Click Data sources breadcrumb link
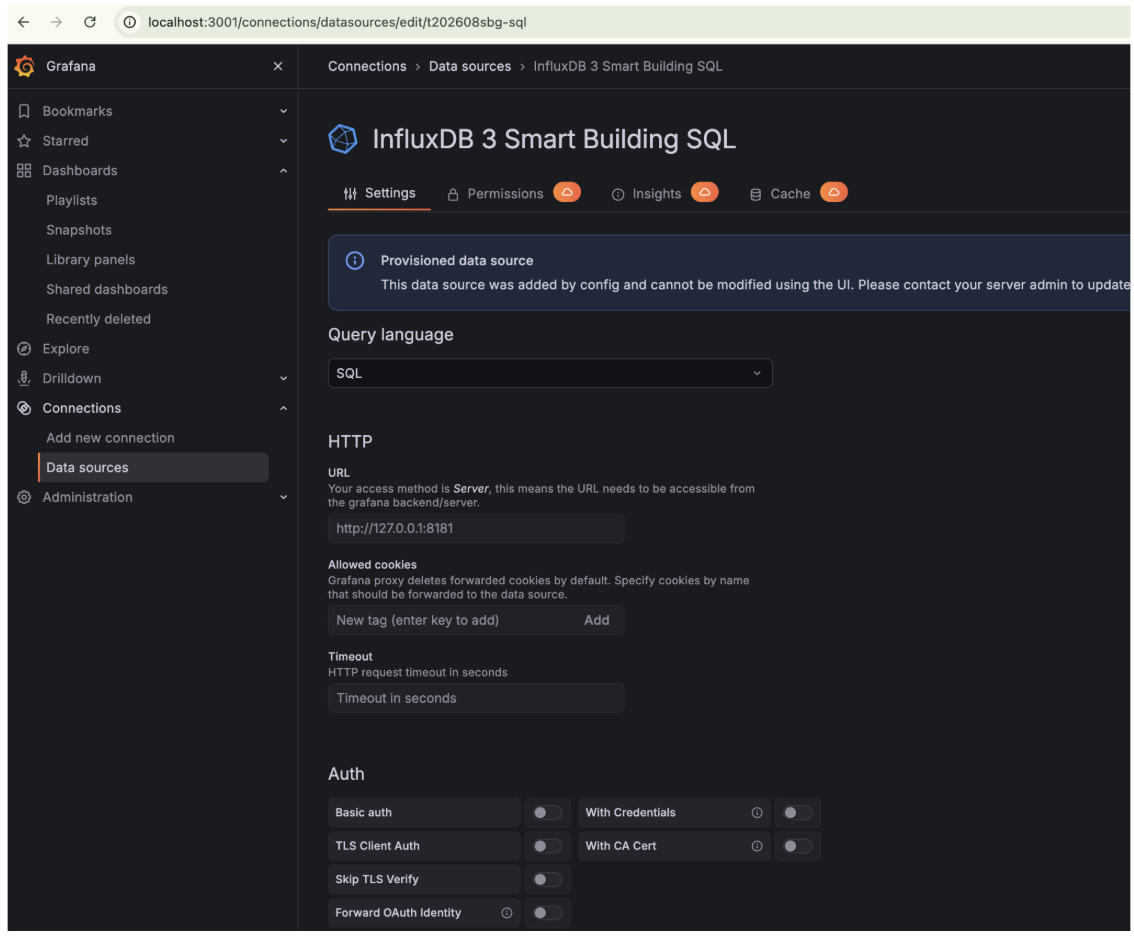Screen dimensions: 1134x936 [470, 66]
